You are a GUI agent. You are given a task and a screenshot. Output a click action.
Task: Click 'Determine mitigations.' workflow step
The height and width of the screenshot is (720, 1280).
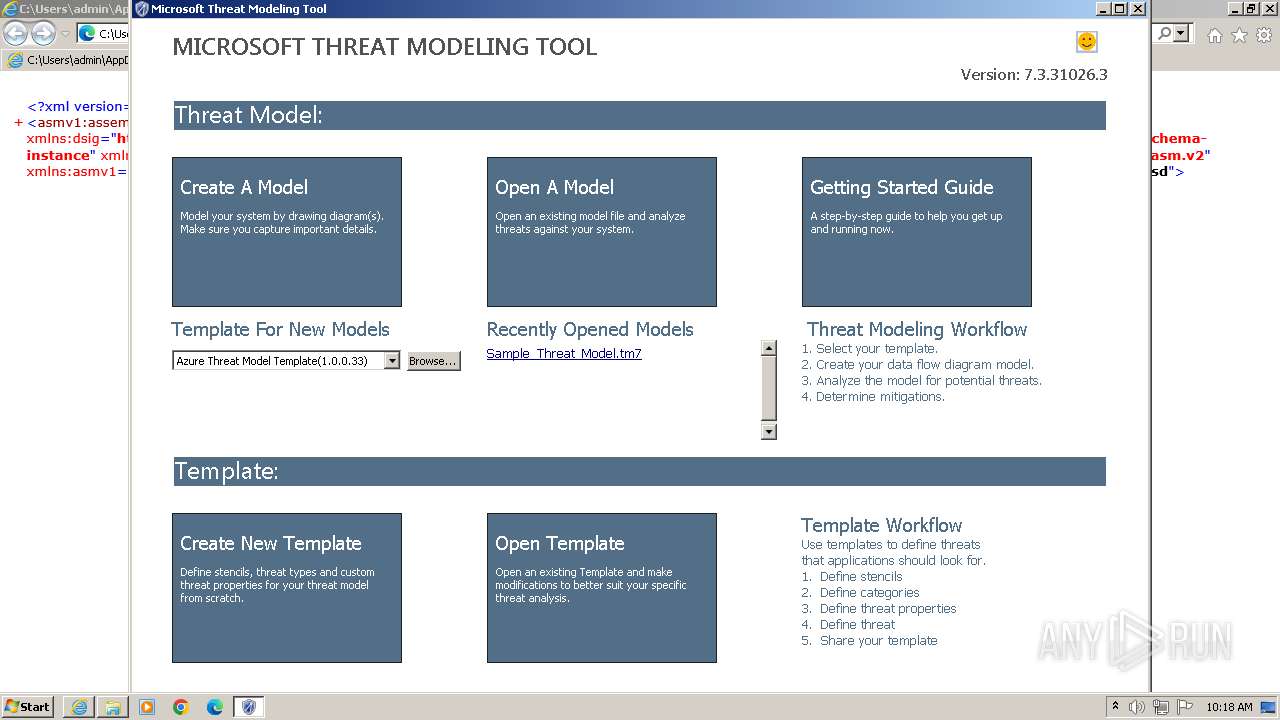coord(873,397)
